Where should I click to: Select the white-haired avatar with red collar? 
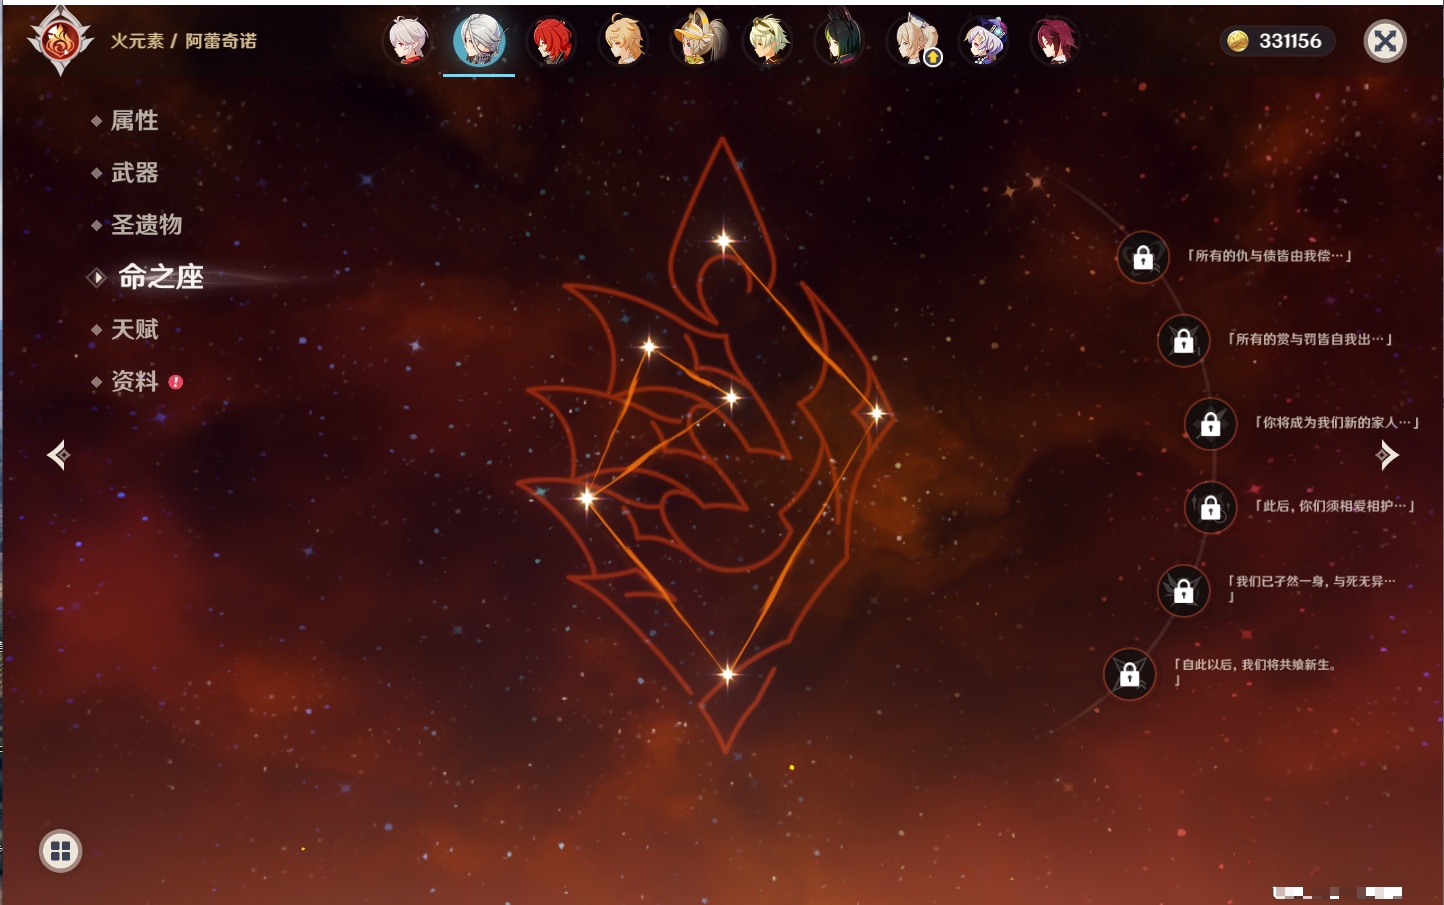(408, 41)
